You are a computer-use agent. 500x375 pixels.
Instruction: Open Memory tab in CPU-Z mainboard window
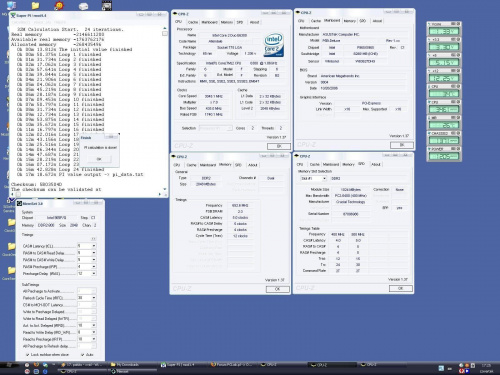click(349, 21)
